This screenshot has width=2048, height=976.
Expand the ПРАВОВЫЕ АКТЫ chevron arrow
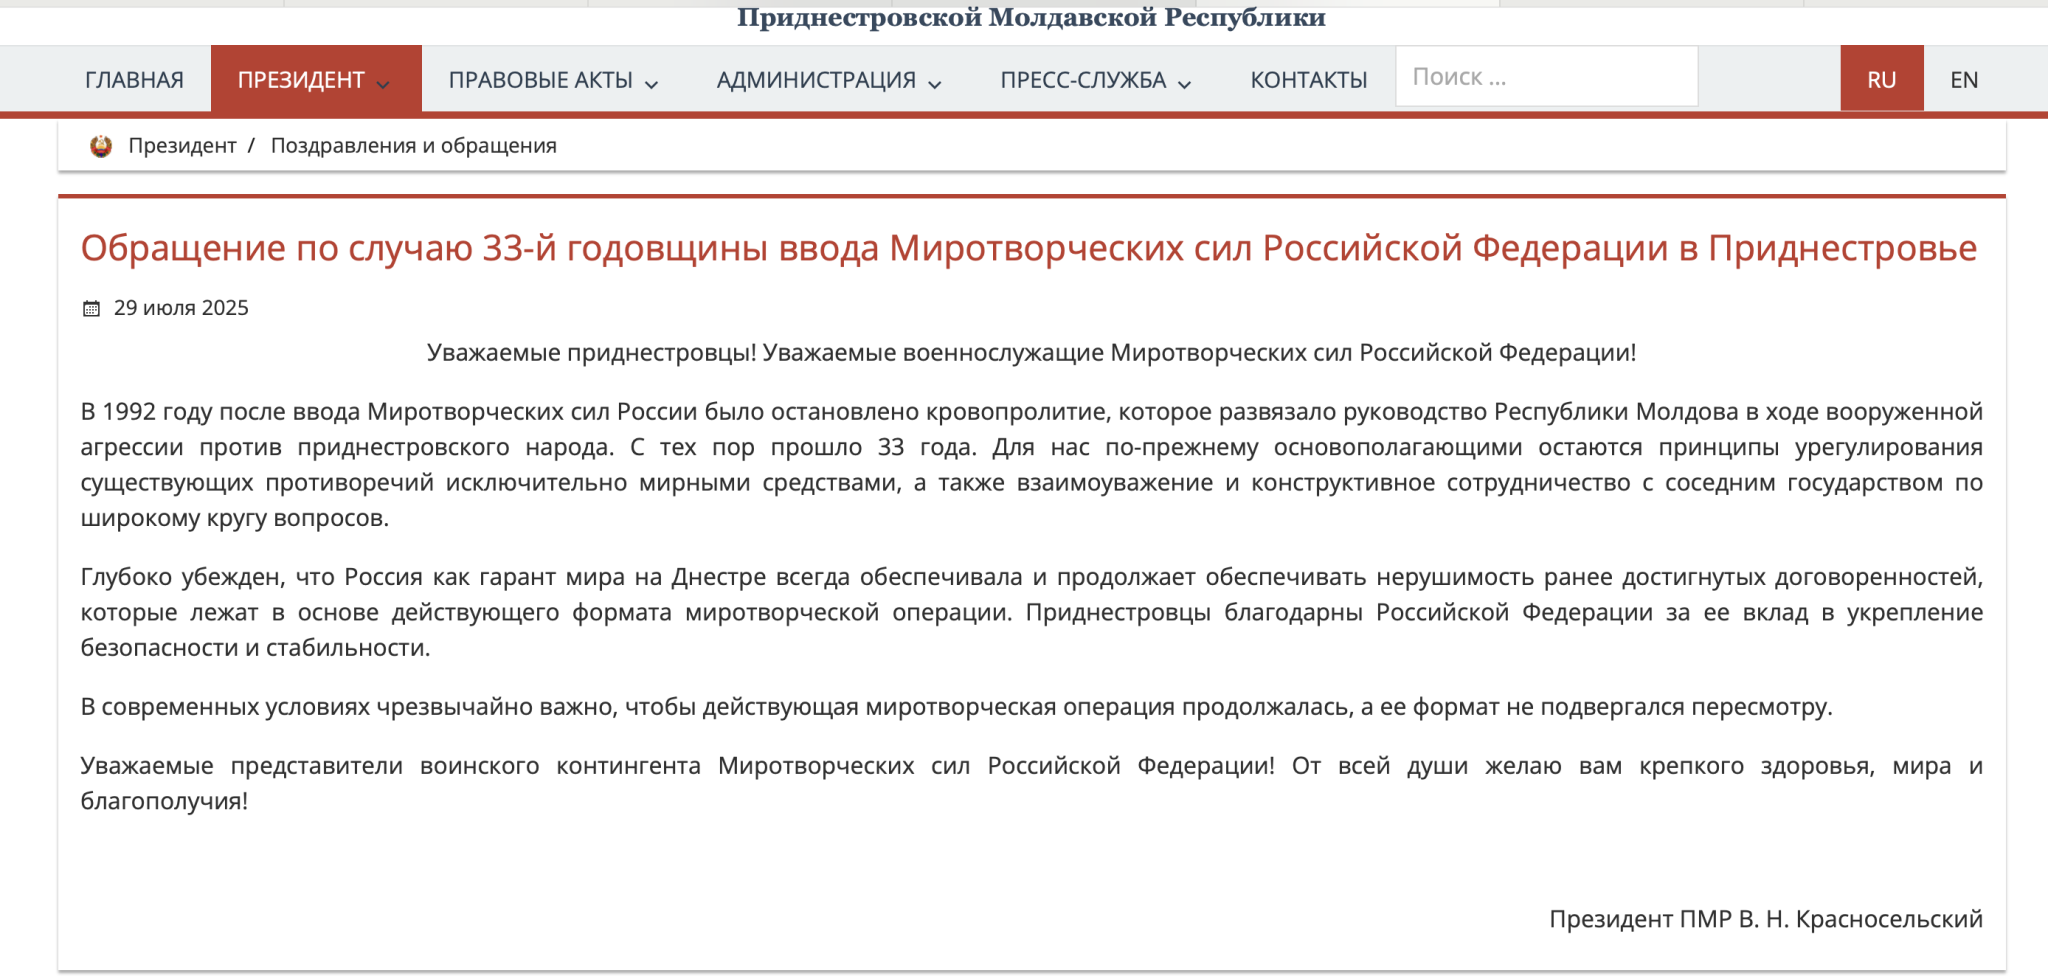651,84
